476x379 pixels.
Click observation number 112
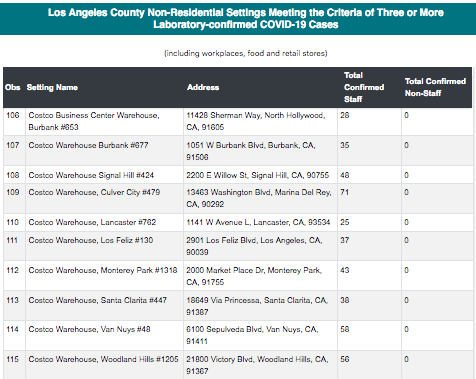pos(13,270)
